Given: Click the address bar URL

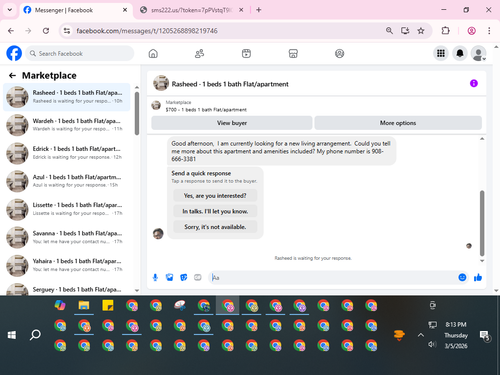Looking at the screenshot, I should point(147,31).
